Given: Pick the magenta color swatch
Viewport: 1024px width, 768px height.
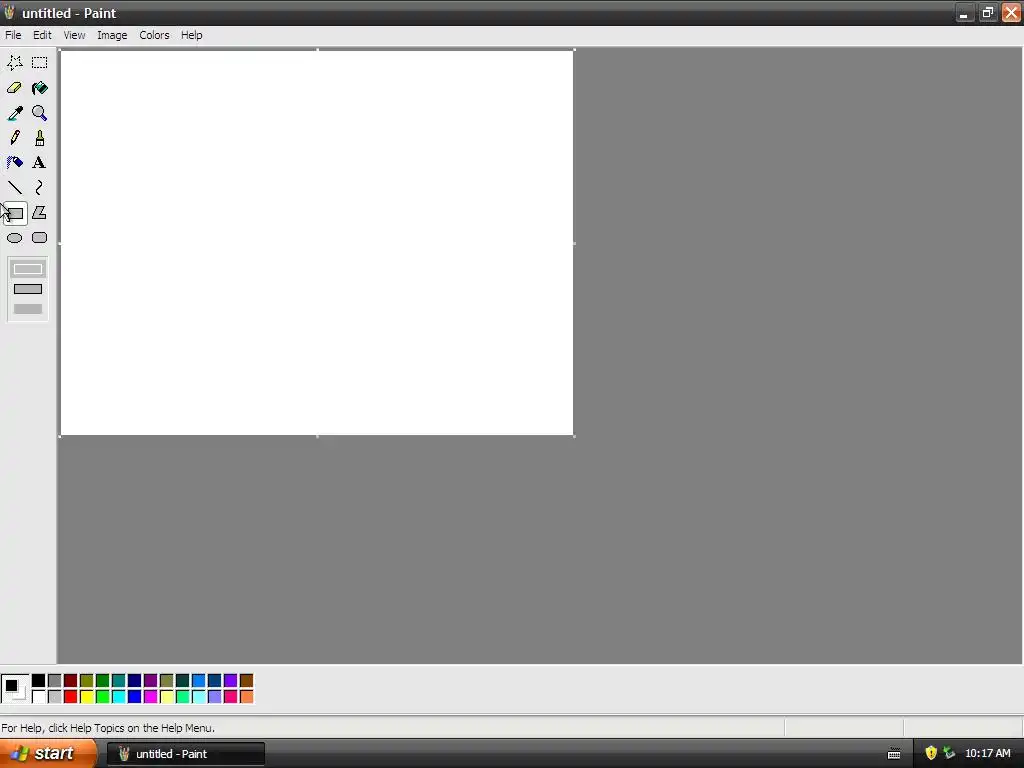Looking at the screenshot, I should click(x=151, y=697).
